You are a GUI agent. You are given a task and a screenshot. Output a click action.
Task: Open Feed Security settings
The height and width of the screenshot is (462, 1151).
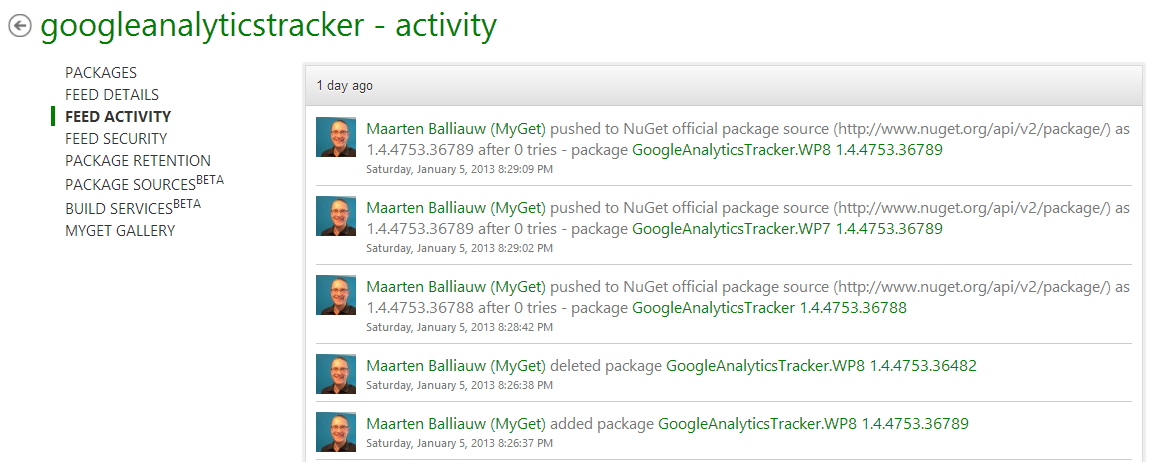(x=116, y=139)
